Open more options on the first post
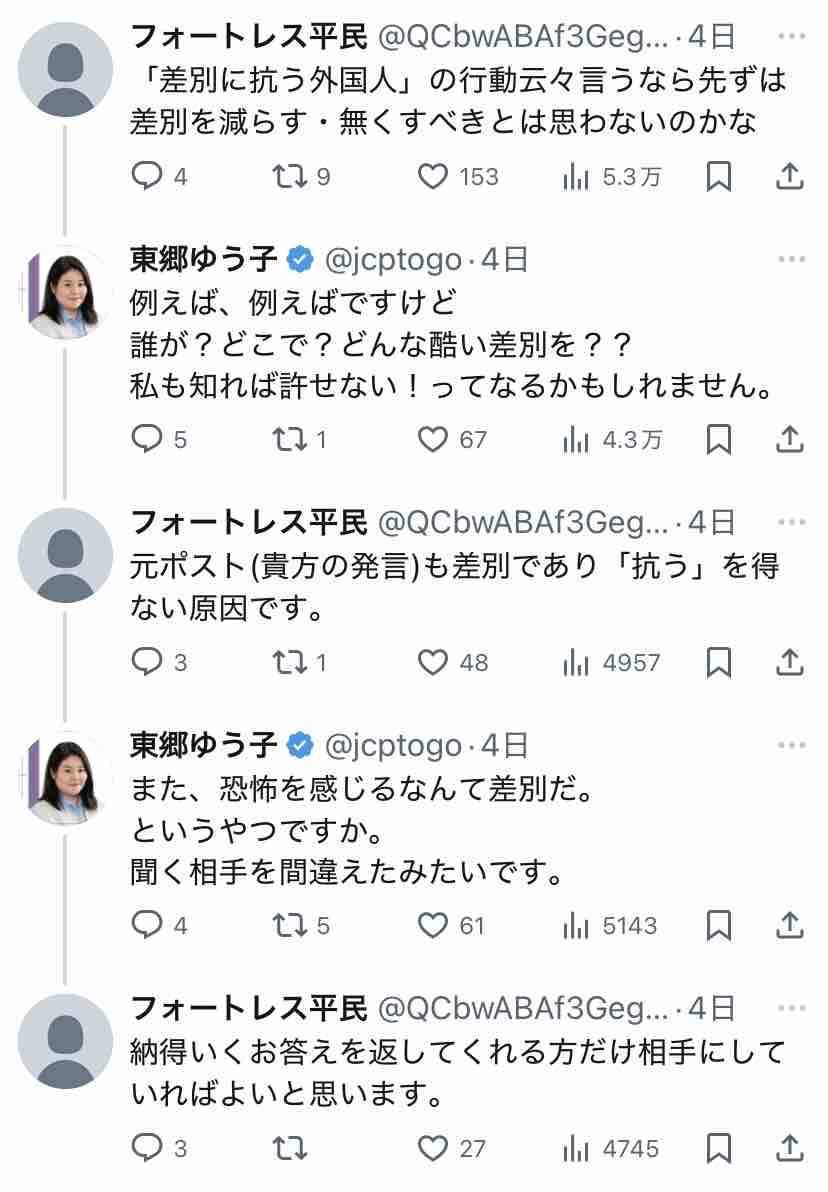 [791, 36]
